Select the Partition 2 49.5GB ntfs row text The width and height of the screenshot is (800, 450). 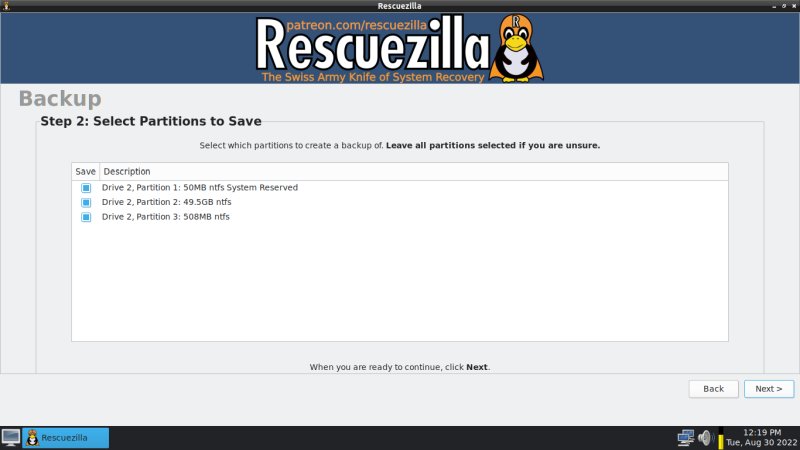tap(166, 202)
